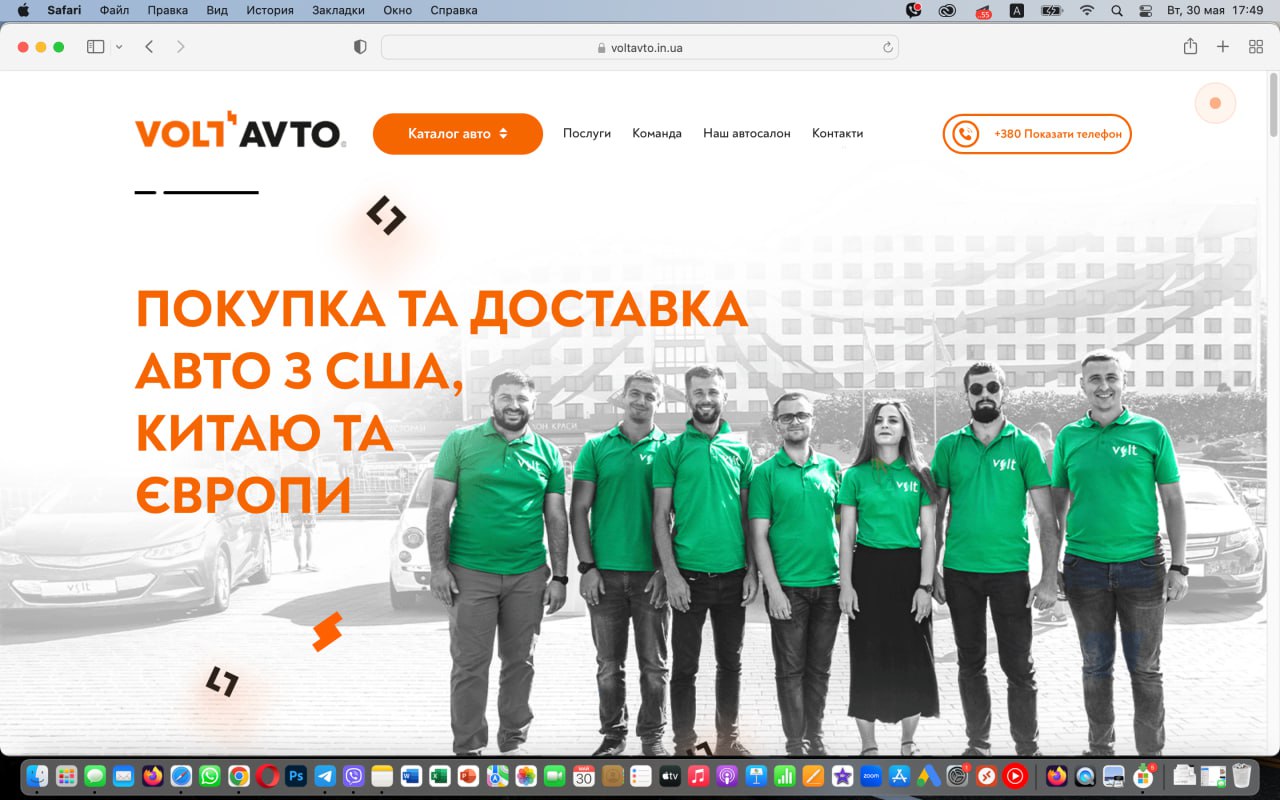
Task: Open Photos from the Dock
Action: pos(526,776)
